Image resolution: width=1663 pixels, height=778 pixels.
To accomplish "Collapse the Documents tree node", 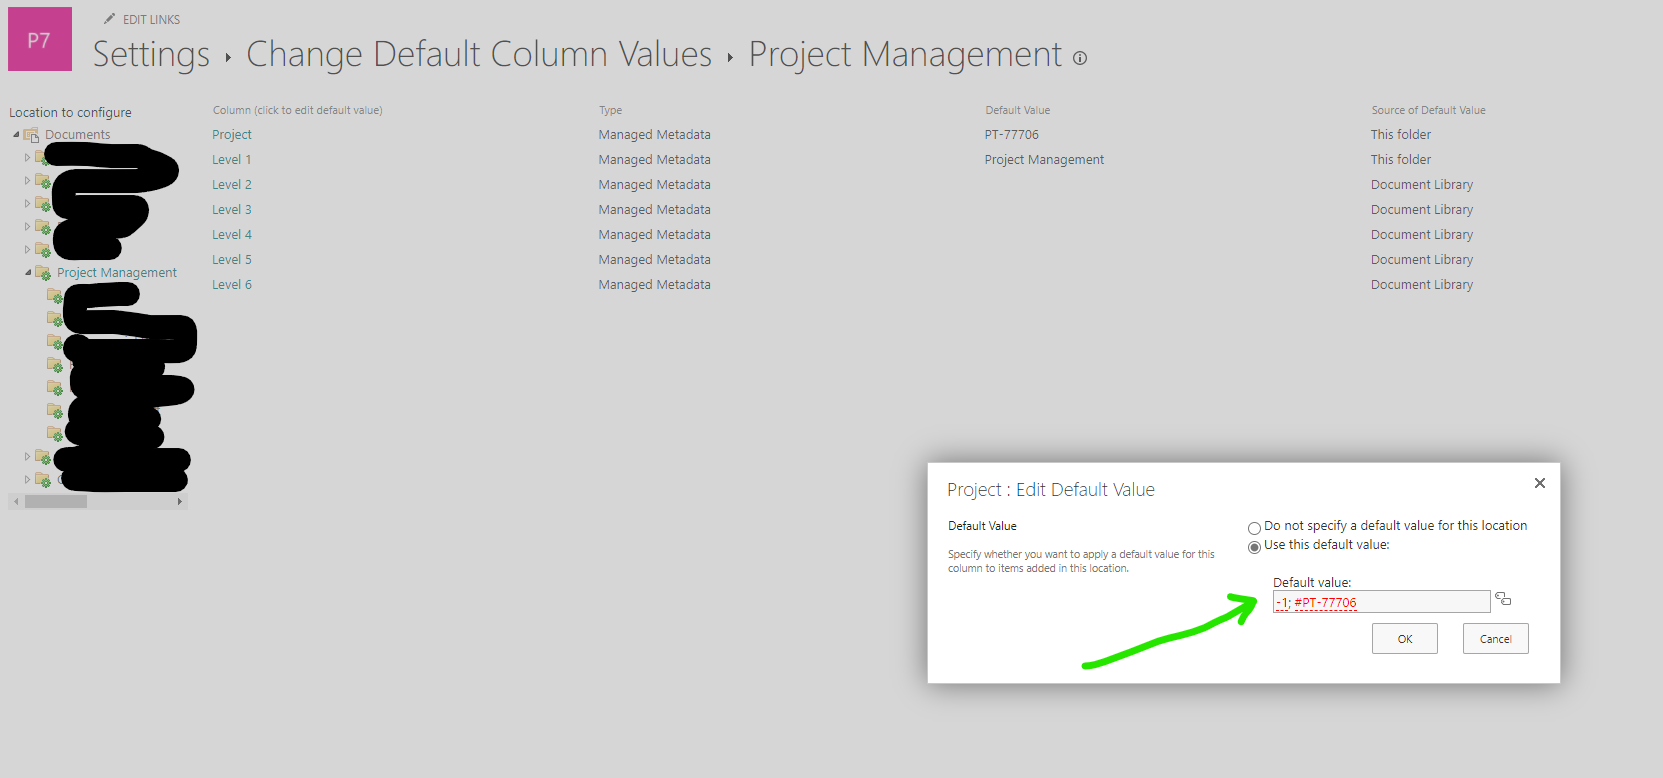I will (x=14, y=133).
